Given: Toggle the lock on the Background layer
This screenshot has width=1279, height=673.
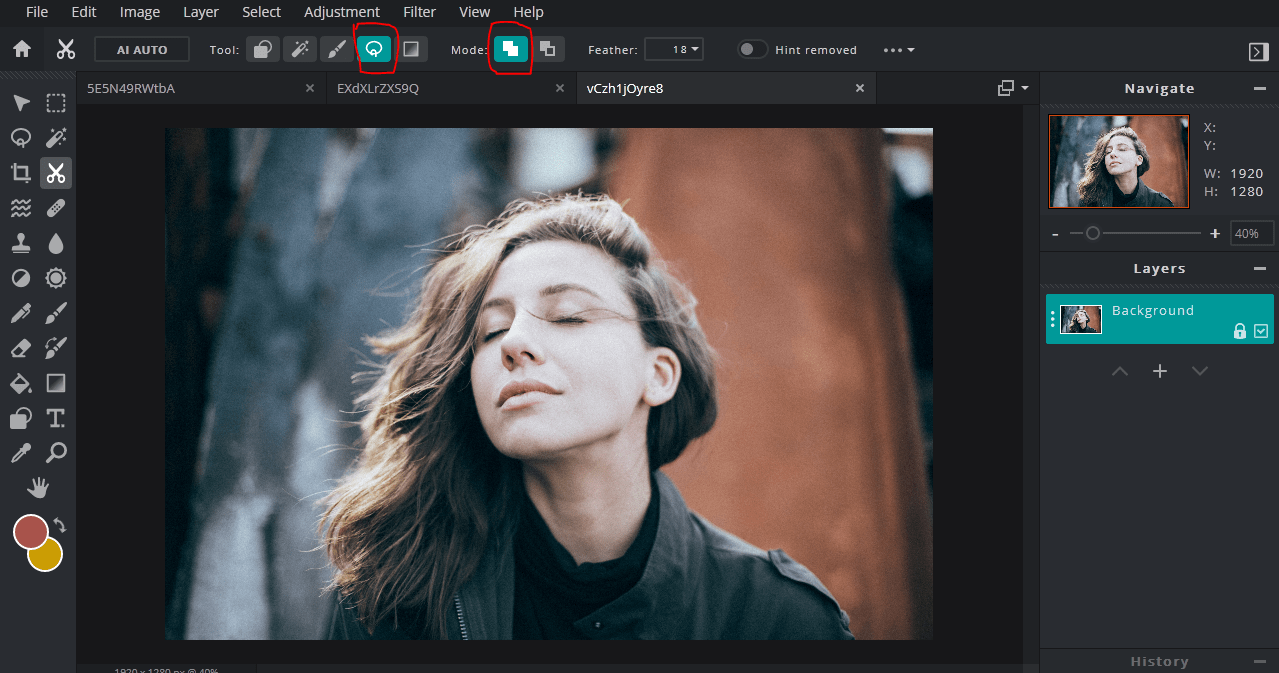Looking at the screenshot, I should click(x=1240, y=331).
